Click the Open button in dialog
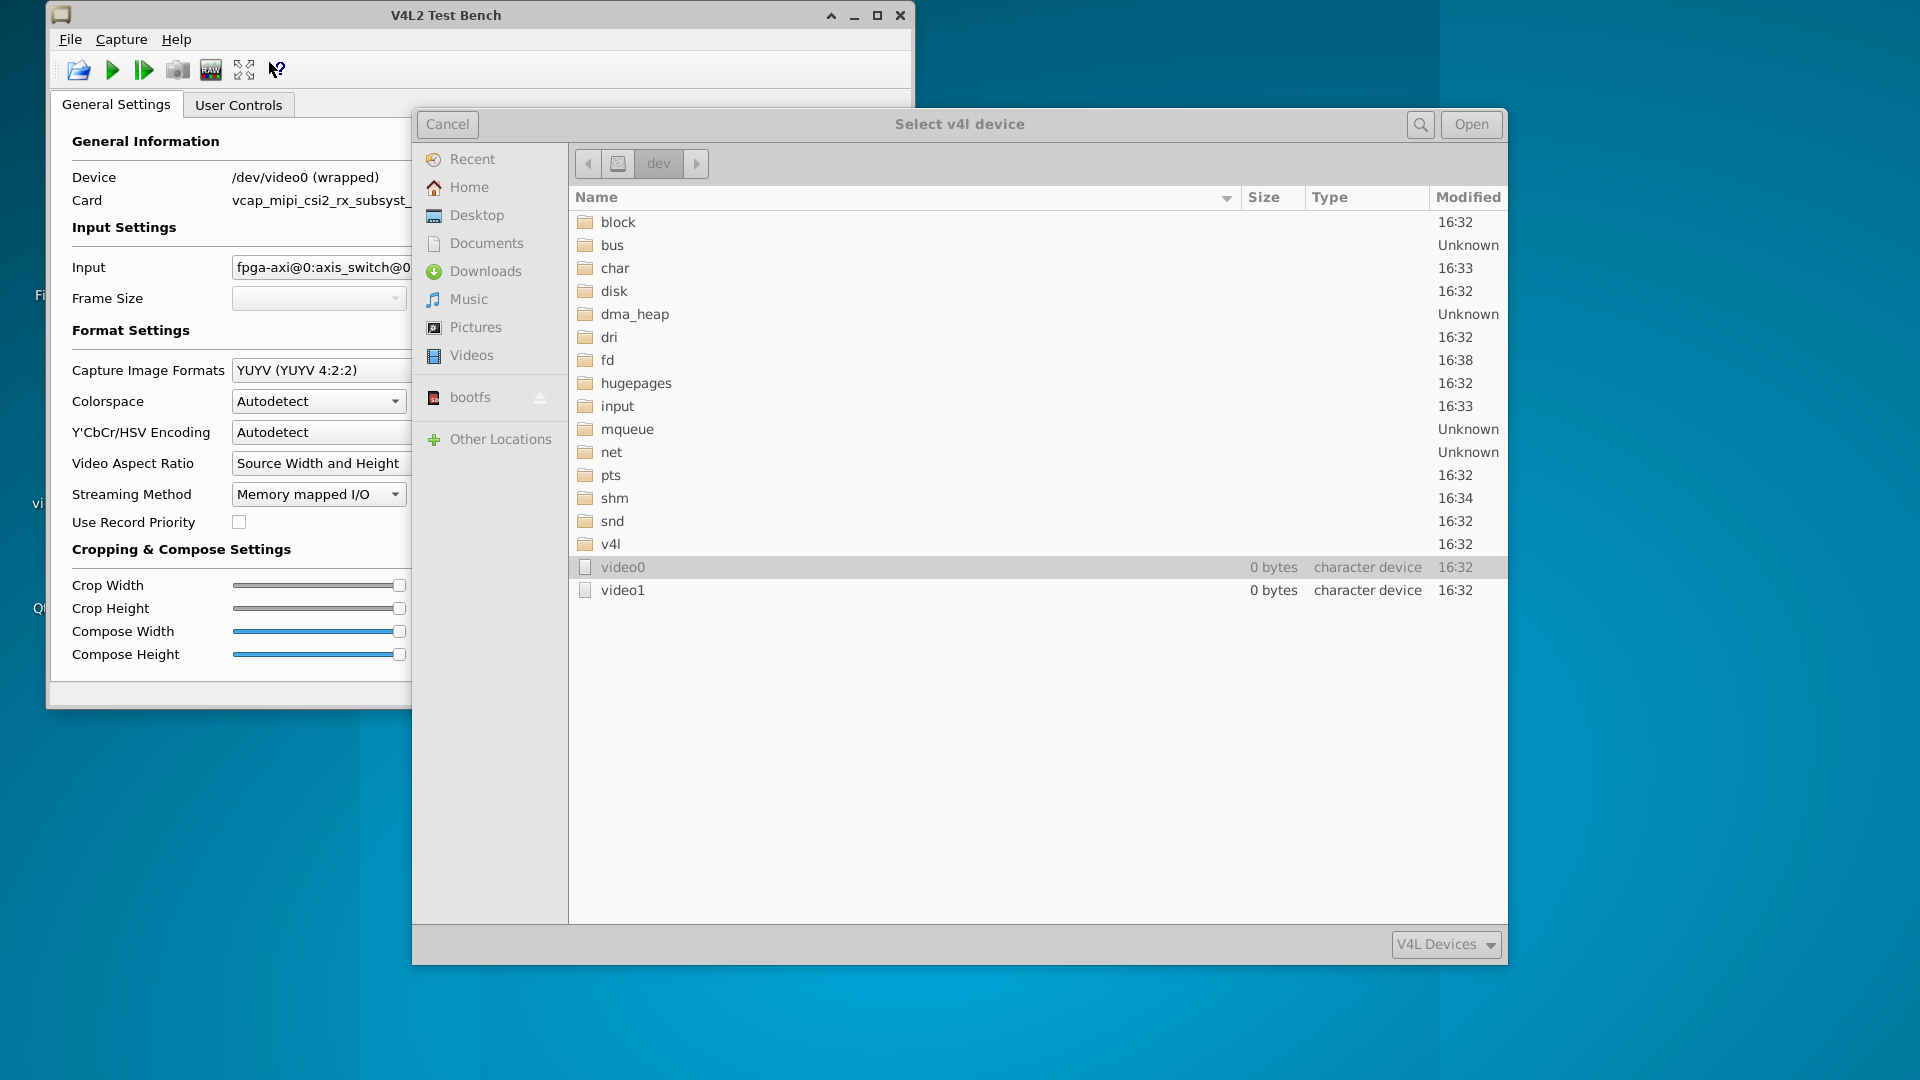The image size is (1920, 1080). (x=1471, y=125)
